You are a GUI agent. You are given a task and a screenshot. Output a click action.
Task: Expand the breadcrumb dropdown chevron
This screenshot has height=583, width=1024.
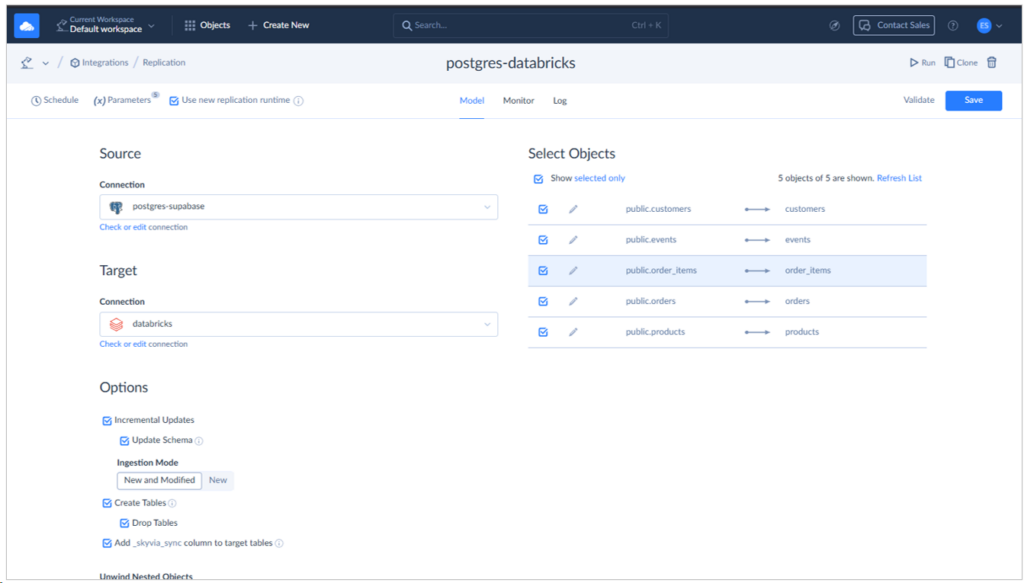(45, 63)
